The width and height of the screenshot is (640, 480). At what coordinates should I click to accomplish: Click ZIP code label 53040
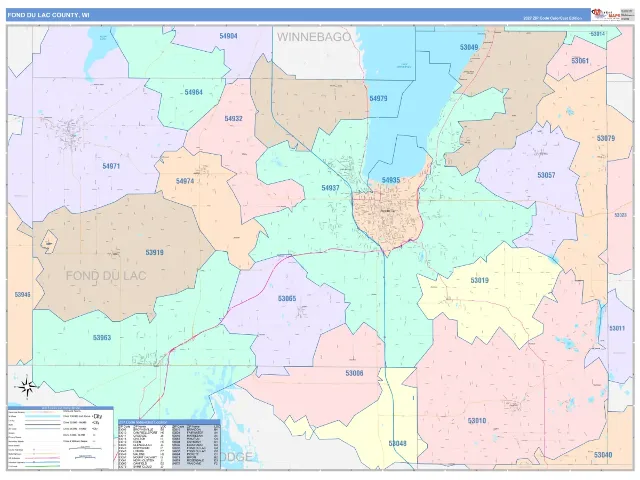pos(603,455)
